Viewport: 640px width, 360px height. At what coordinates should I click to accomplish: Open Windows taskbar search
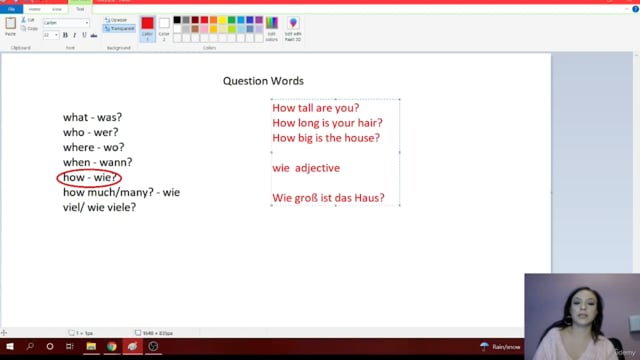tap(30, 347)
